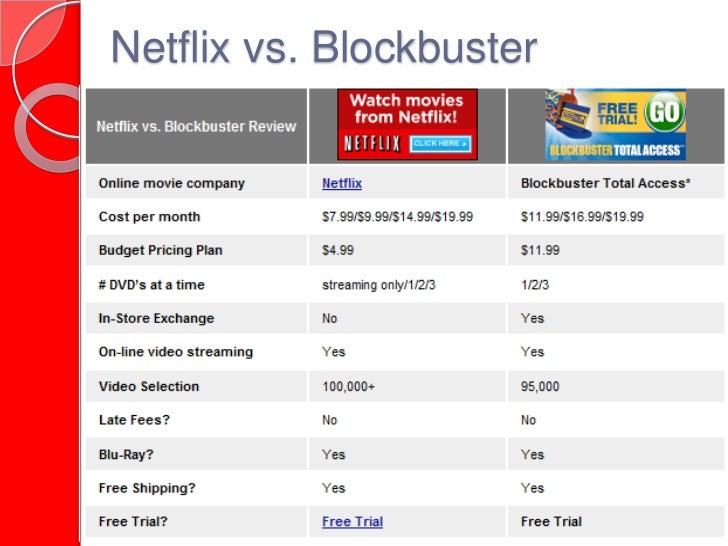Click the Netflix logo in the red banner
The image size is (728, 546).
[372, 144]
